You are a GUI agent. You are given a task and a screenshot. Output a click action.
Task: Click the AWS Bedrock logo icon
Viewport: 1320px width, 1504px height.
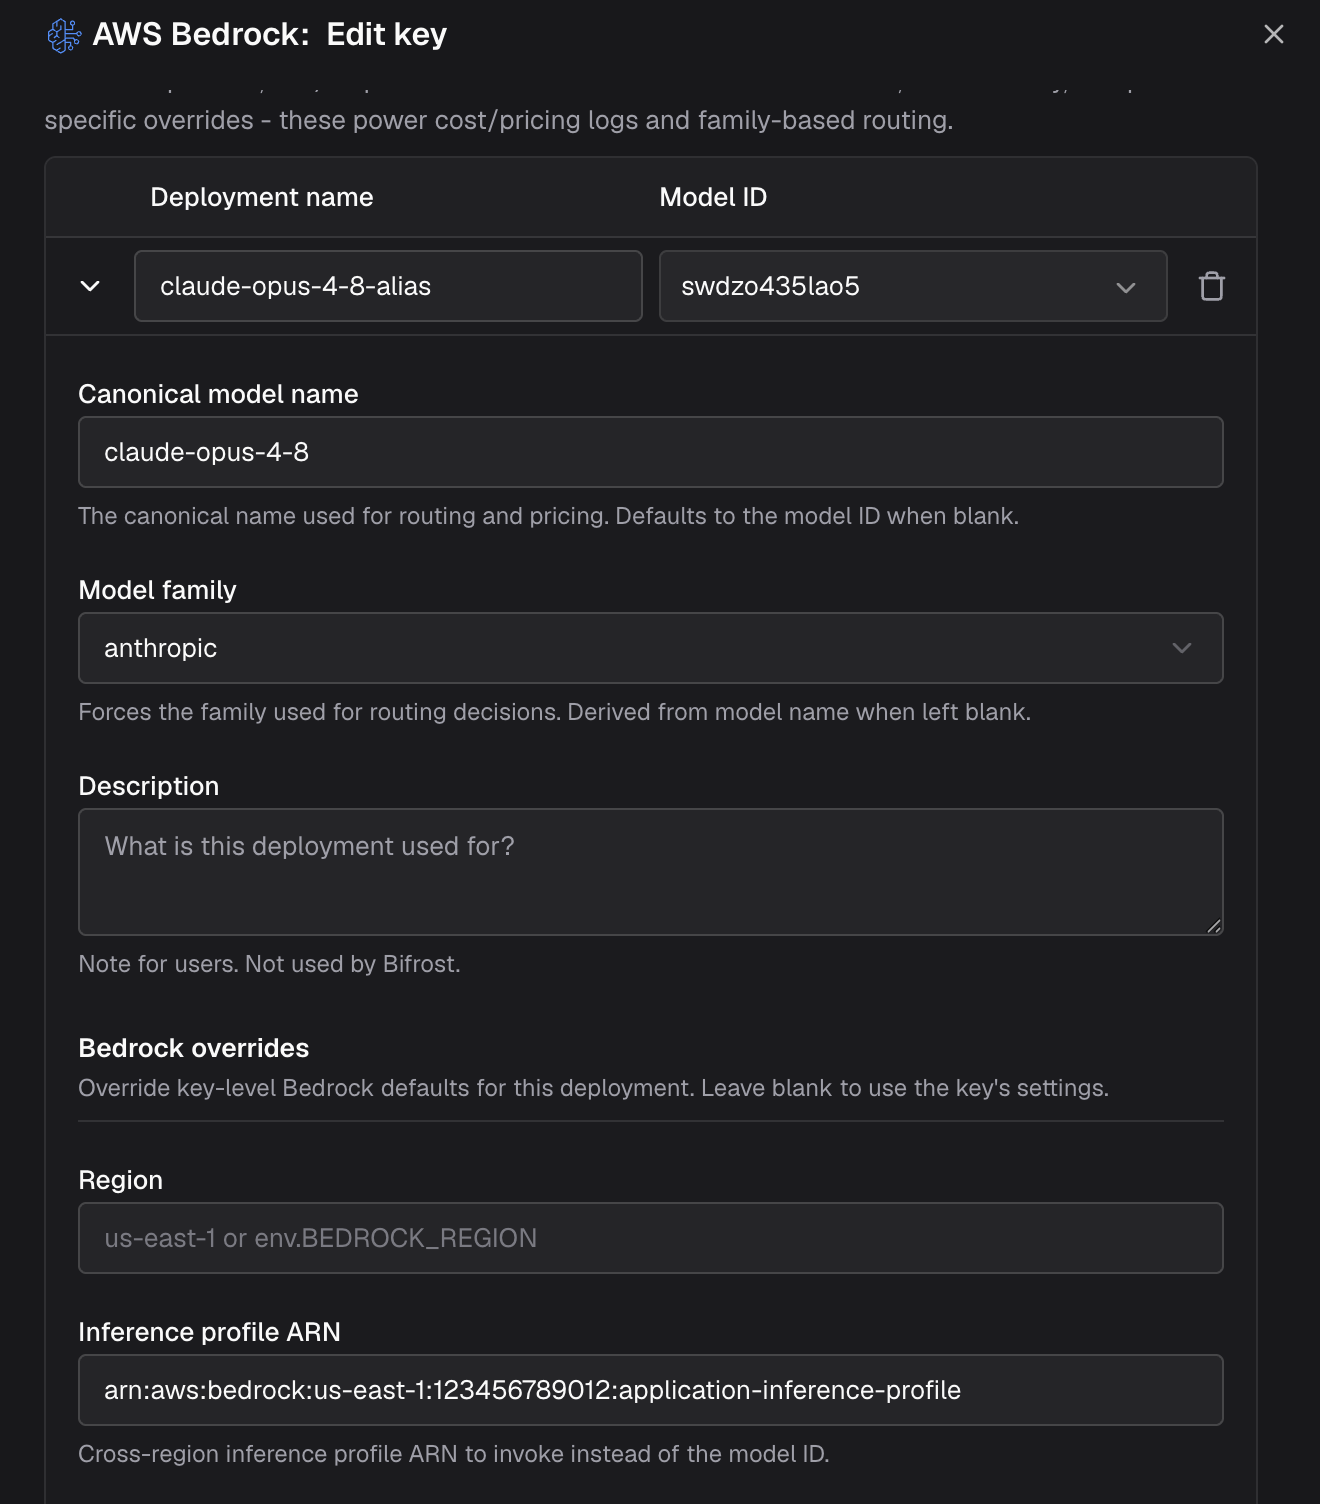[64, 35]
